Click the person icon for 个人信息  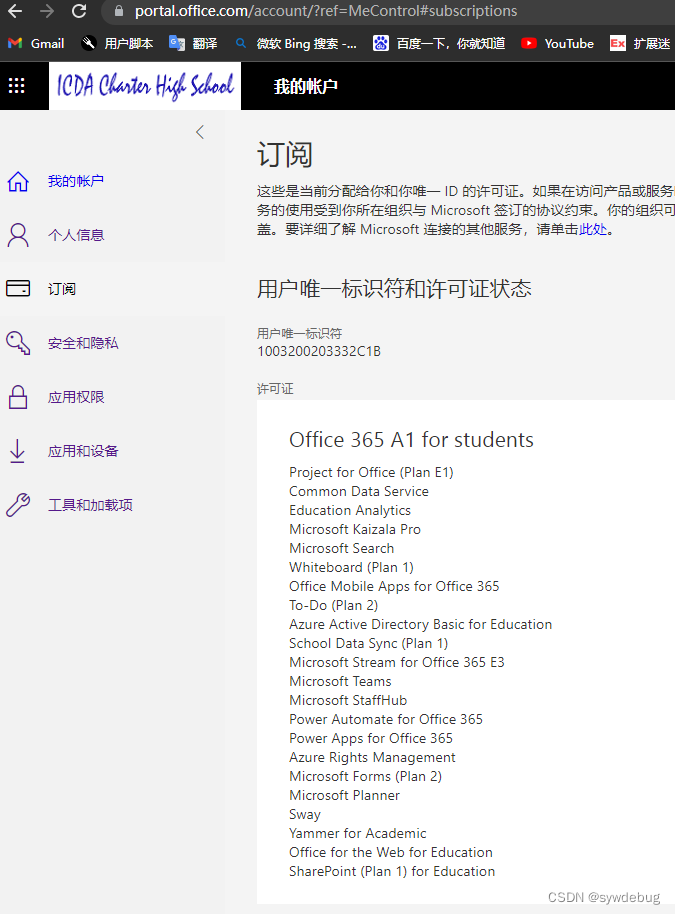[18, 235]
